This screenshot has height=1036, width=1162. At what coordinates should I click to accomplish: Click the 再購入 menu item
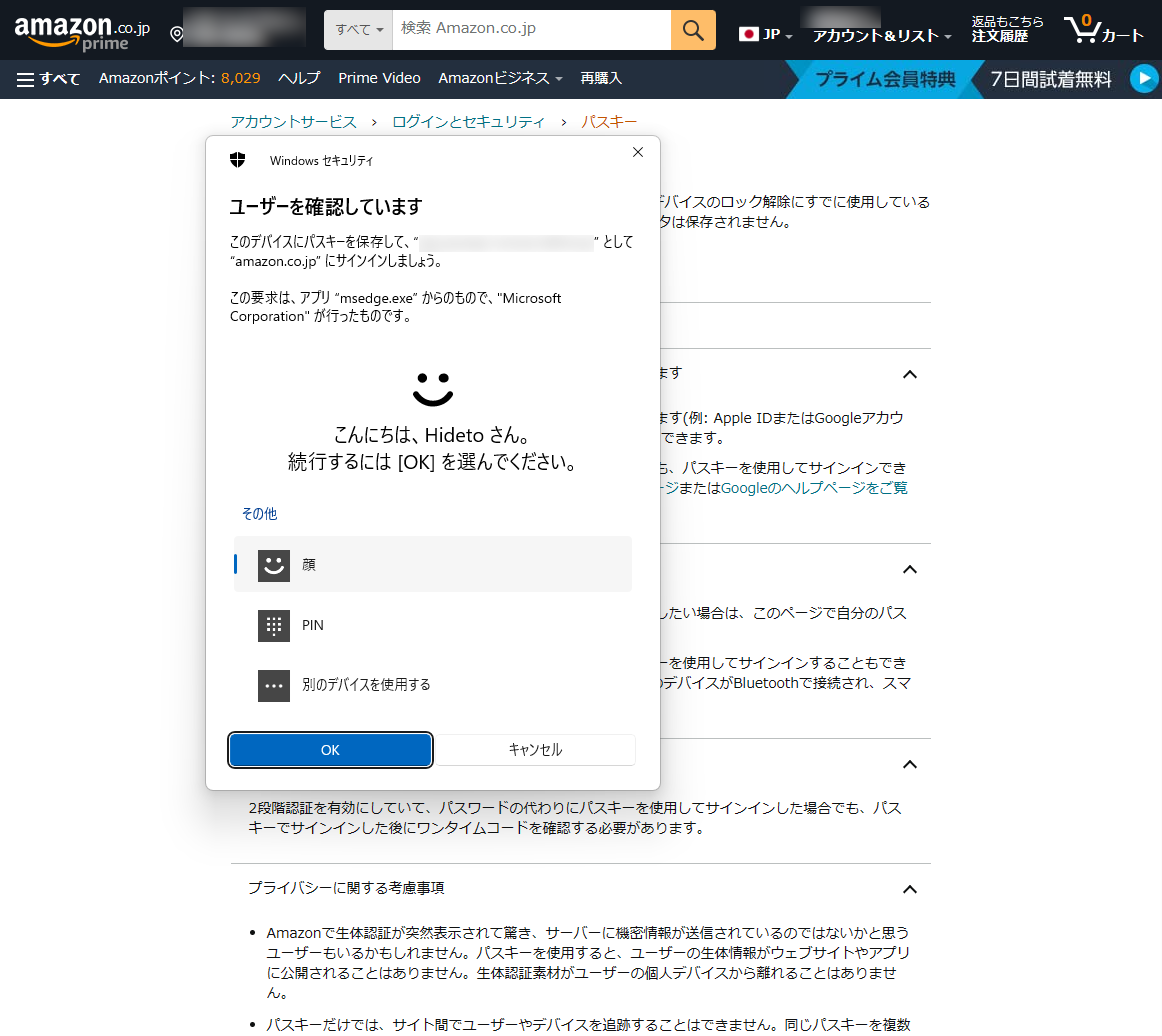pos(600,77)
